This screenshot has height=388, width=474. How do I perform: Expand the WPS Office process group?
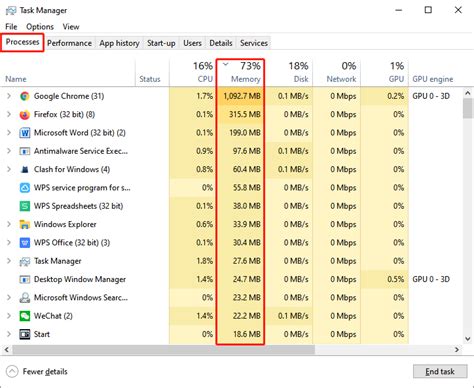coord(9,243)
